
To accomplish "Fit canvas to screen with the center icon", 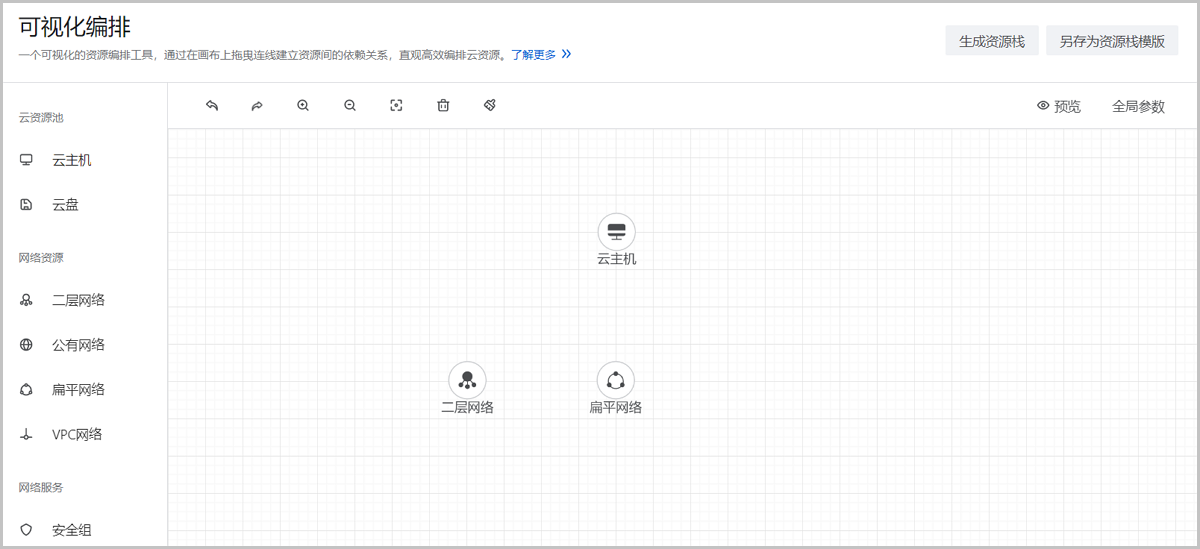I will tap(396, 106).
